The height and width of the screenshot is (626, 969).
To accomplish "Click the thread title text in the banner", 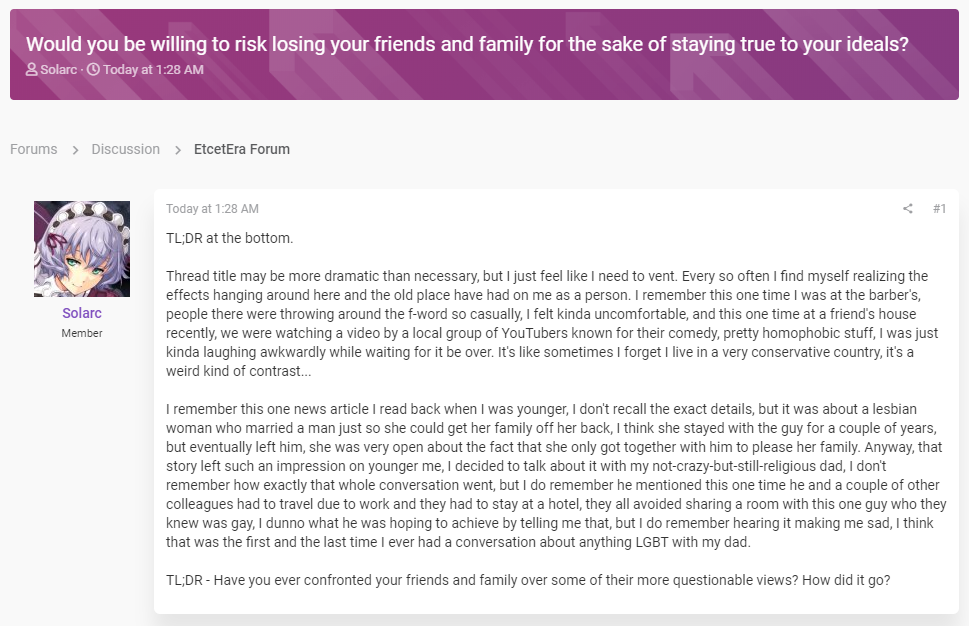I will click(x=467, y=44).
